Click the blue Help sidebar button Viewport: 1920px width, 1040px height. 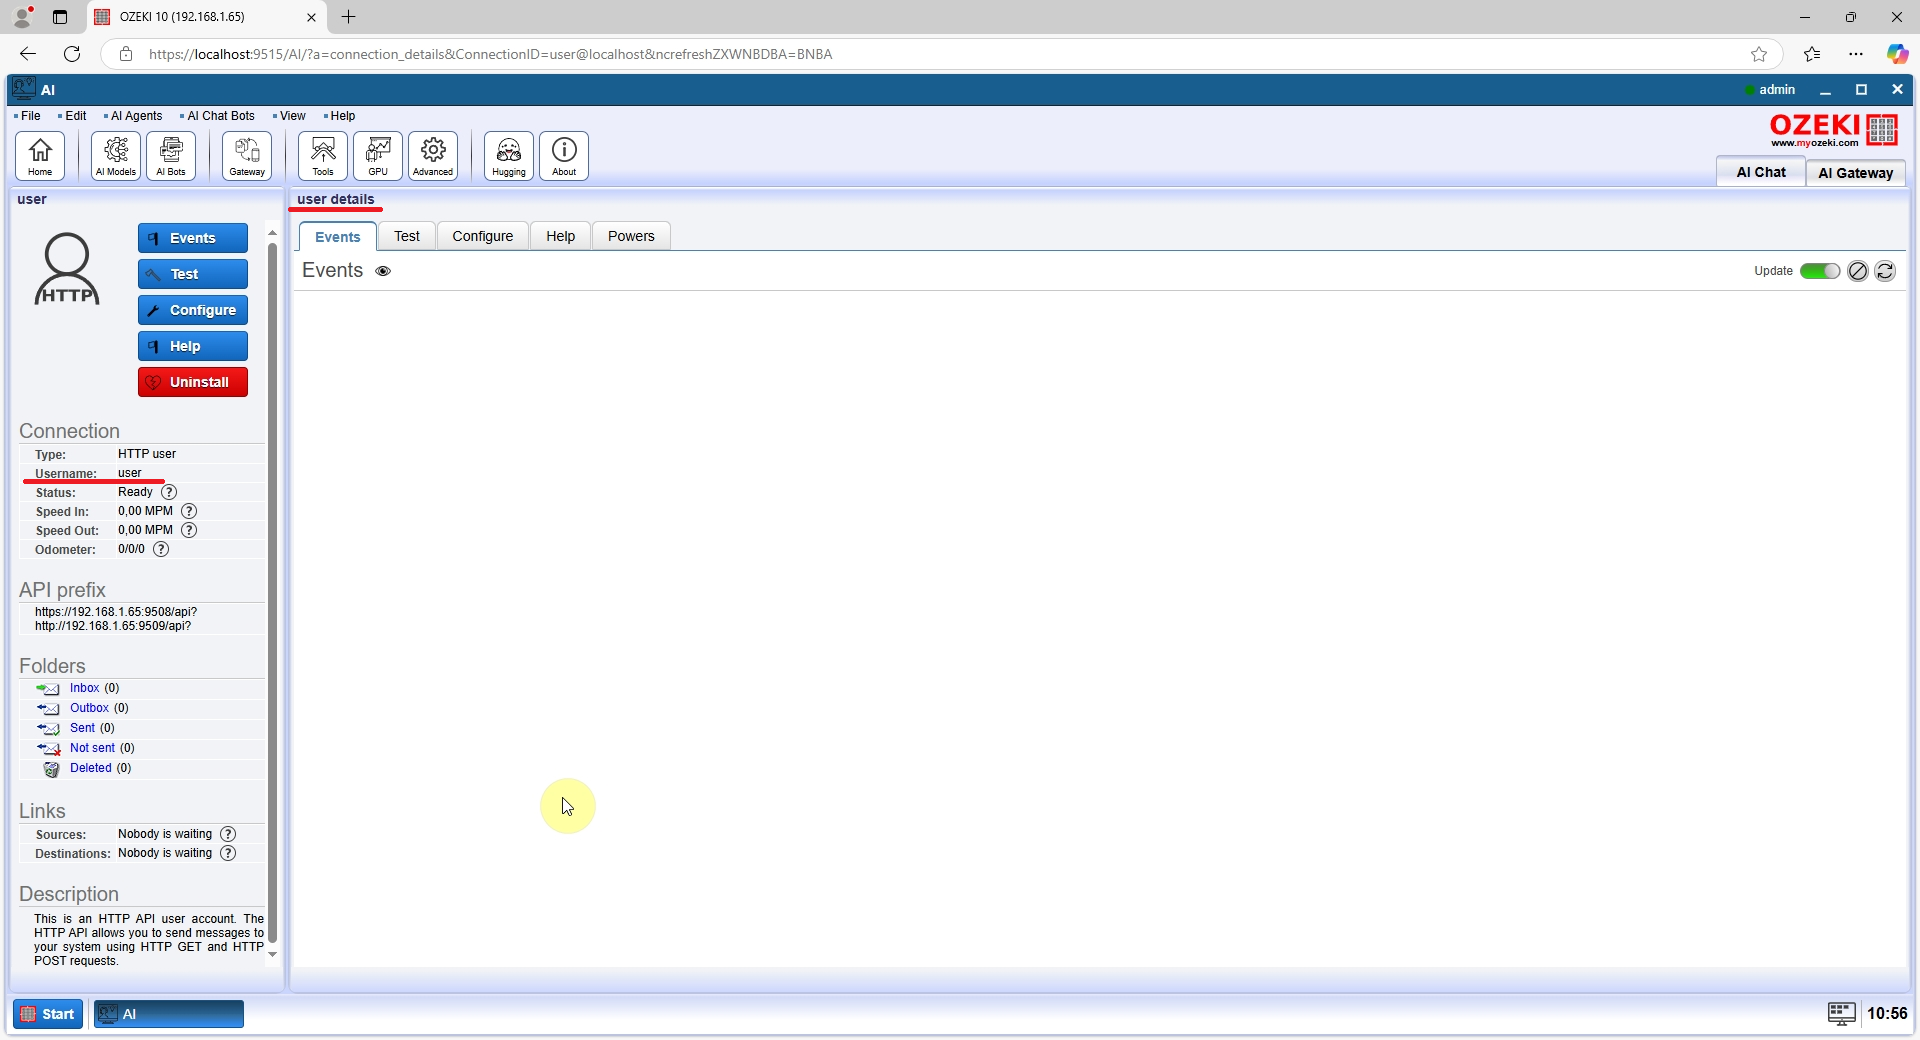[193, 346]
